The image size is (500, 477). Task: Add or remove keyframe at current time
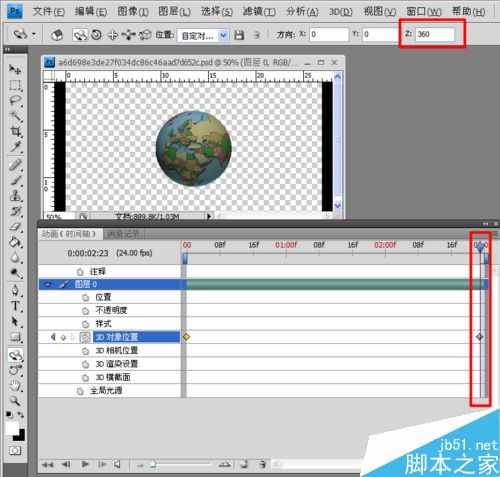coord(63,338)
